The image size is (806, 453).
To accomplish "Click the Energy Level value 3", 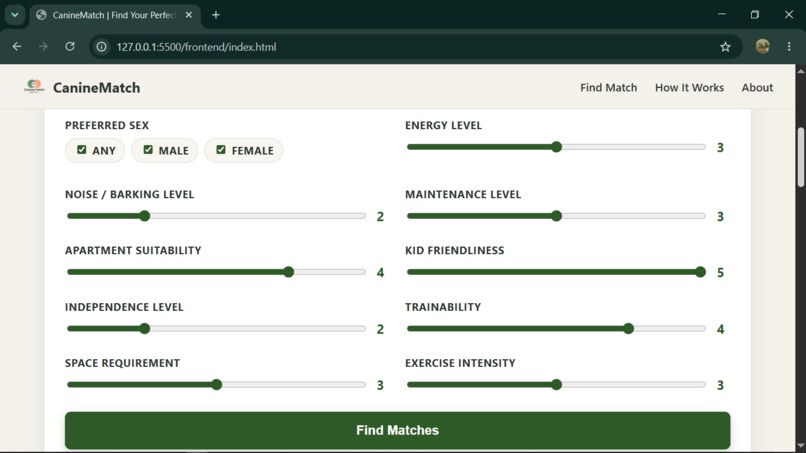I will pyautogui.click(x=720, y=148).
